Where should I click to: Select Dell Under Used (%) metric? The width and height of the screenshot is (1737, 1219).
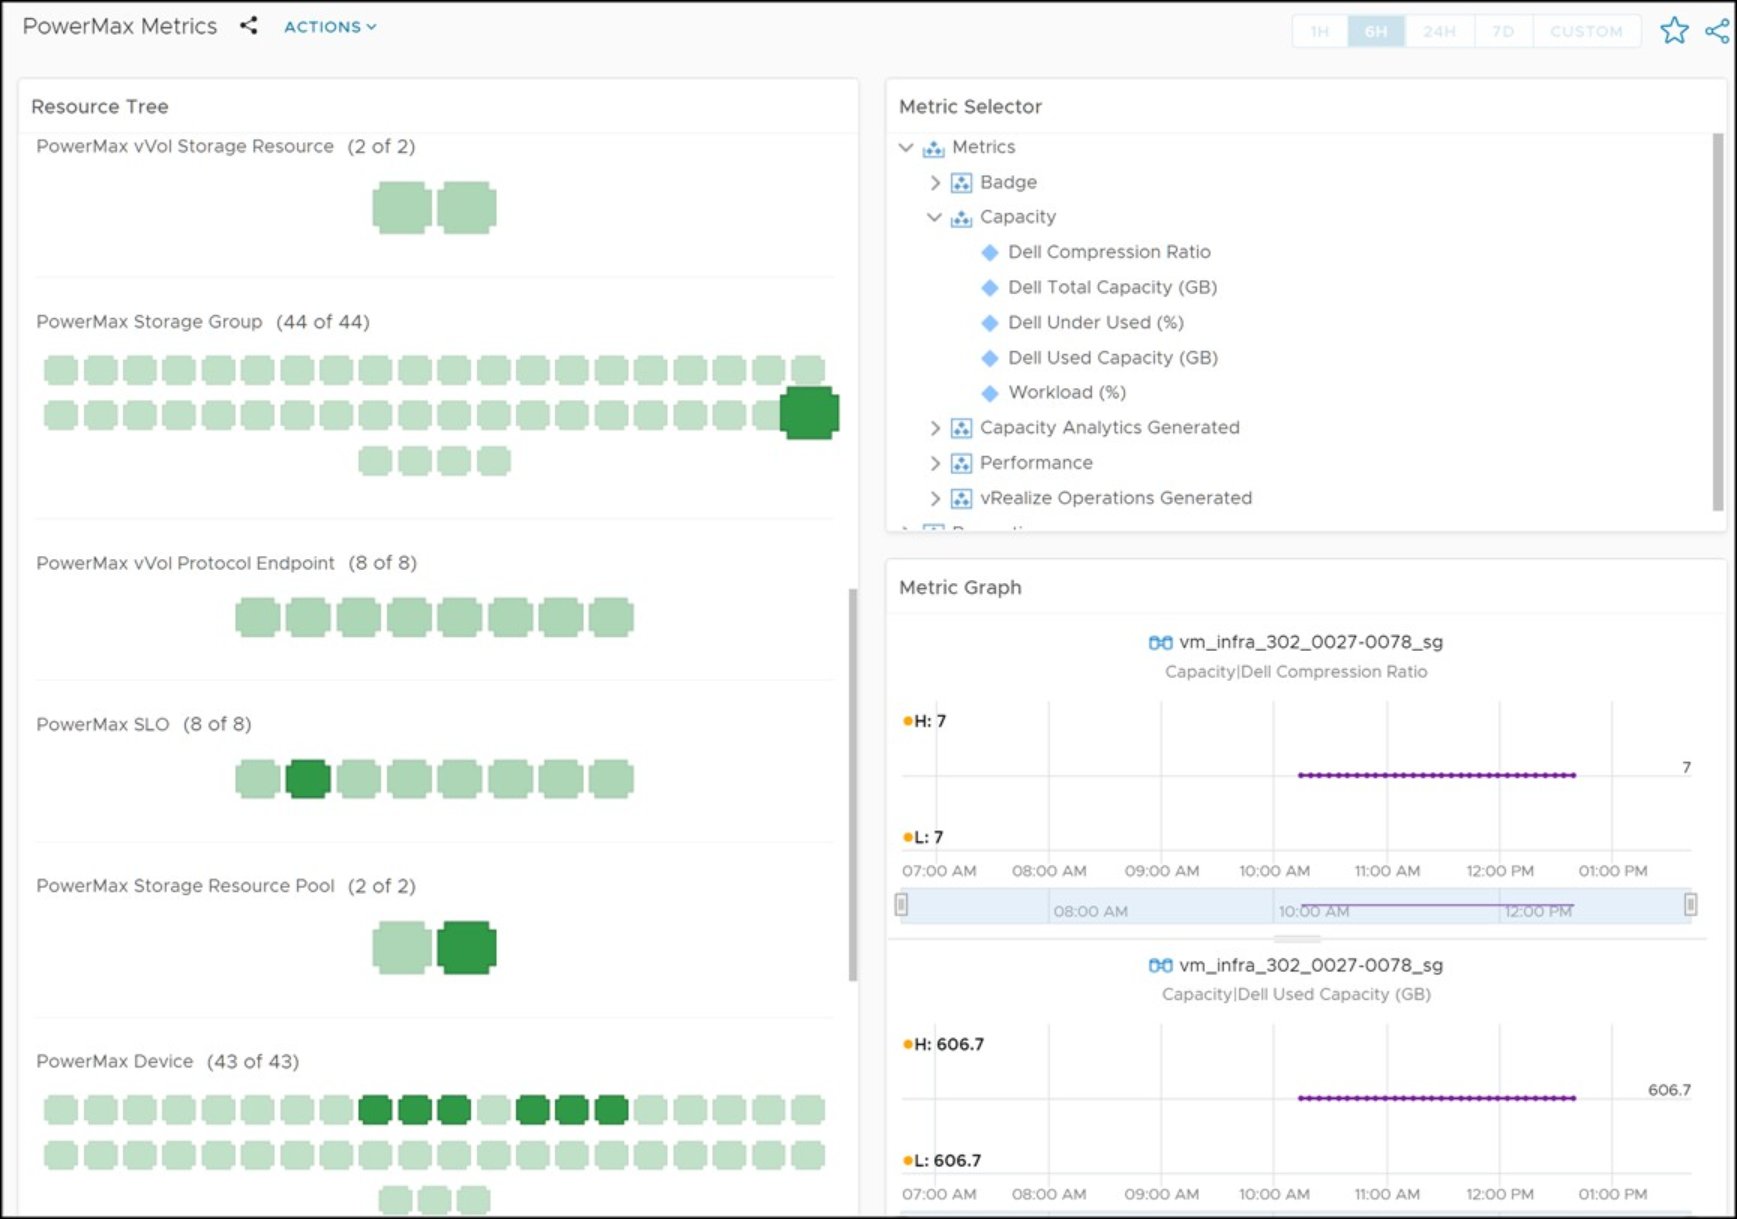click(1096, 322)
